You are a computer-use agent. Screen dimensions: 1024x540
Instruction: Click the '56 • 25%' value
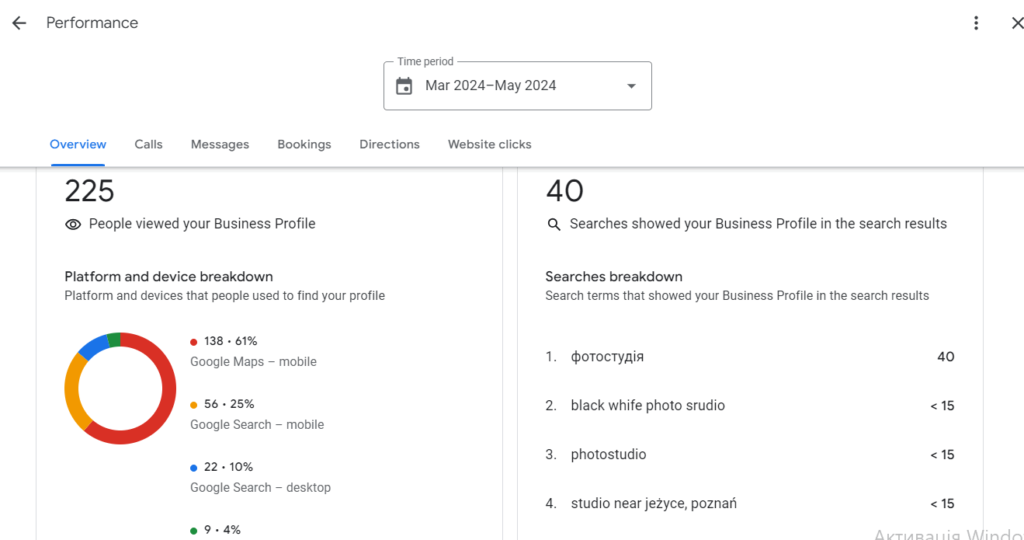click(x=229, y=404)
